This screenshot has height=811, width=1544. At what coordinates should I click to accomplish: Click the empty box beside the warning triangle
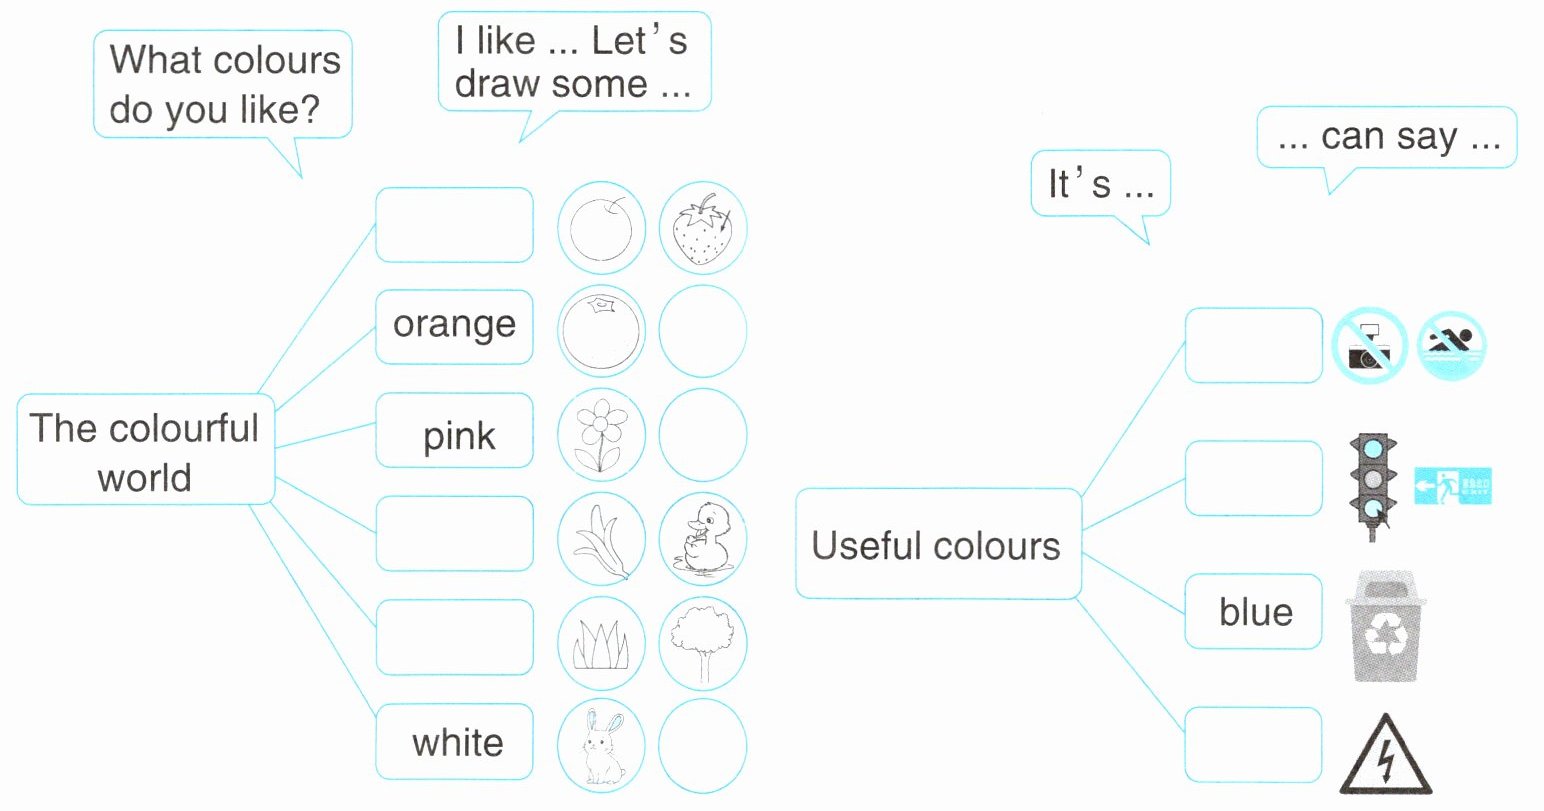tap(1253, 744)
